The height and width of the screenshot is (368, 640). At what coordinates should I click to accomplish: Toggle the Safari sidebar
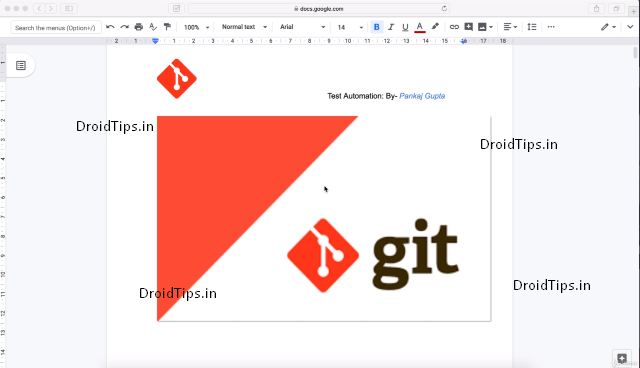coord(69,8)
